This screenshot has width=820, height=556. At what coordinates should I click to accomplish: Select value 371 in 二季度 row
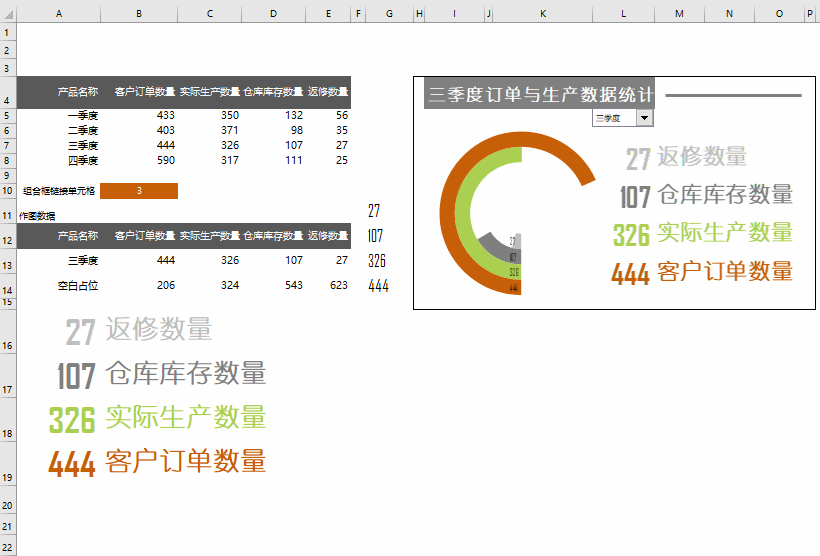pyautogui.click(x=230, y=130)
